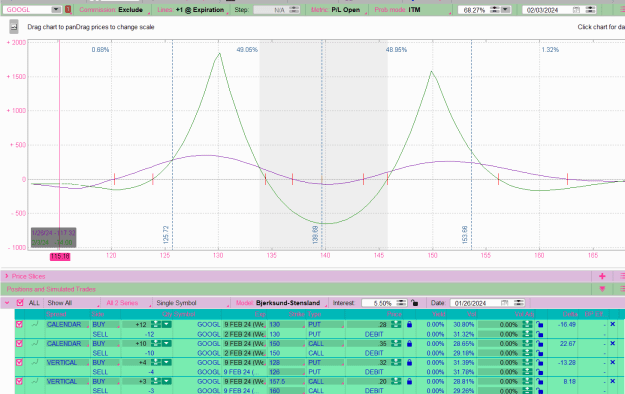
Task: Uncheck the 130 PUT CALENDAR row checkbox
Action: (x=19, y=324)
